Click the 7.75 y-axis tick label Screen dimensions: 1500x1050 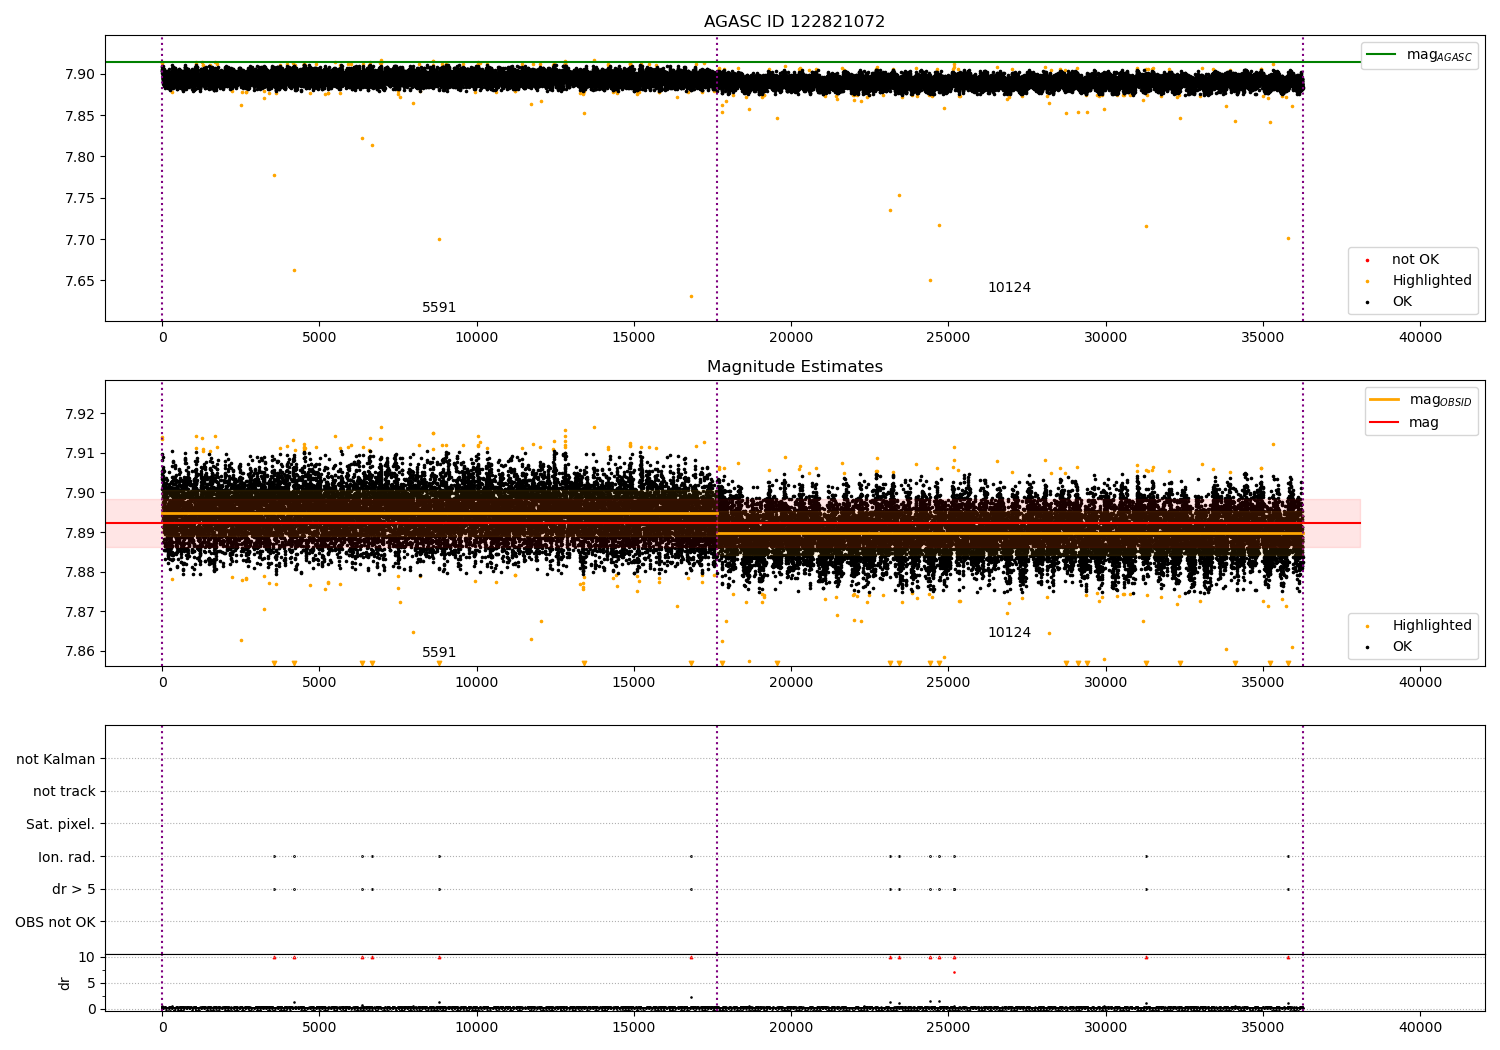pyautogui.click(x=80, y=198)
